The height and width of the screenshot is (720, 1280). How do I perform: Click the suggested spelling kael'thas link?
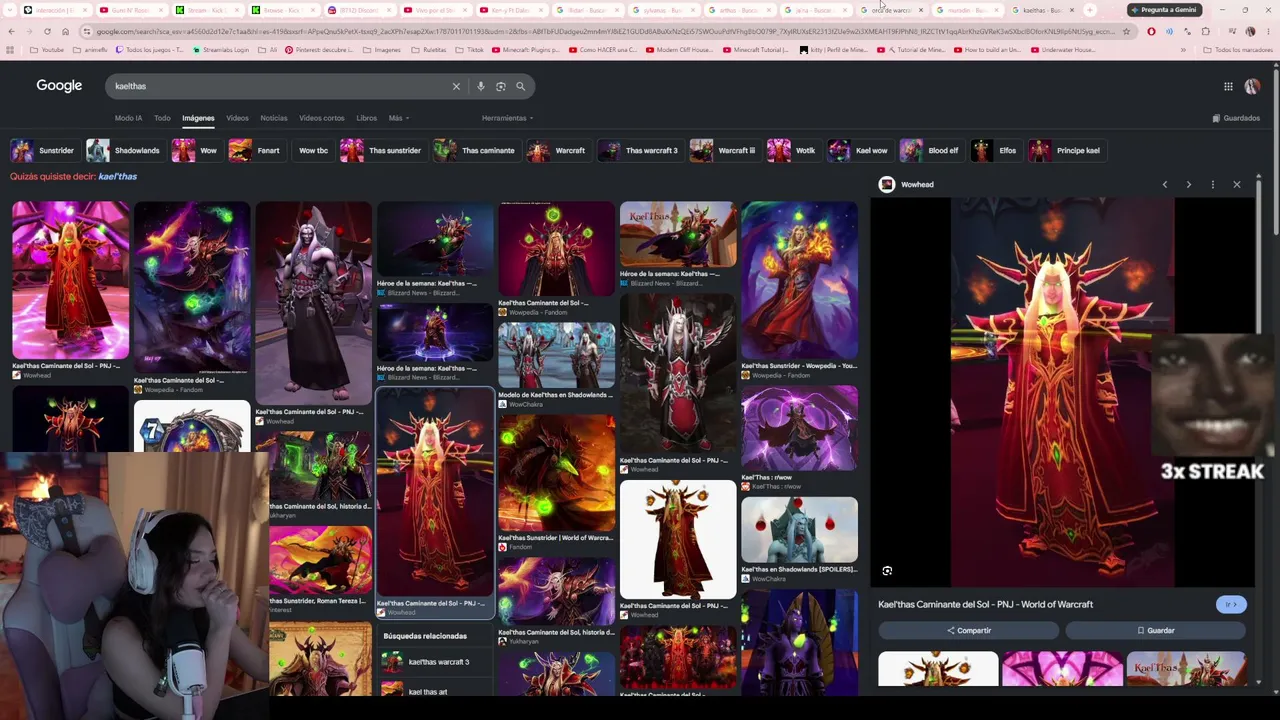click(118, 177)
